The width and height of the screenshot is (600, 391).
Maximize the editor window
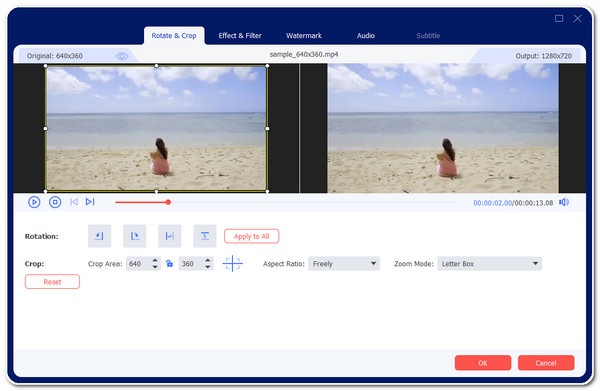559,18
